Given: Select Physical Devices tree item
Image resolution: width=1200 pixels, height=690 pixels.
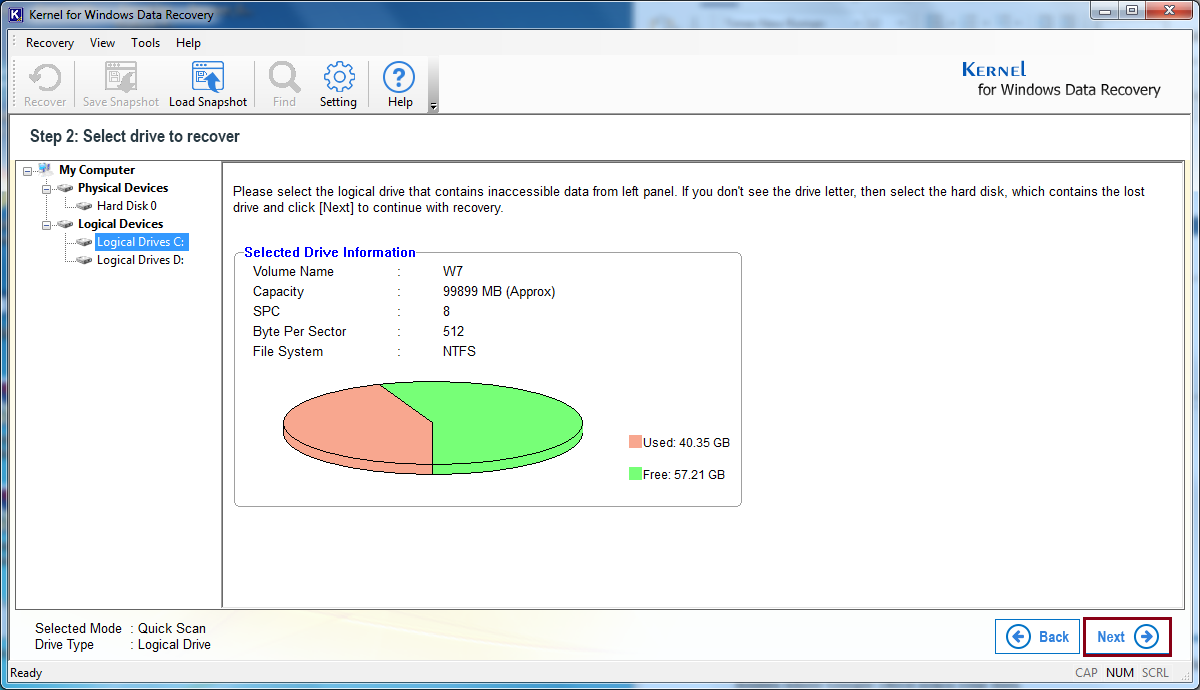Looking at the screenshot, I should coord(123,188).
